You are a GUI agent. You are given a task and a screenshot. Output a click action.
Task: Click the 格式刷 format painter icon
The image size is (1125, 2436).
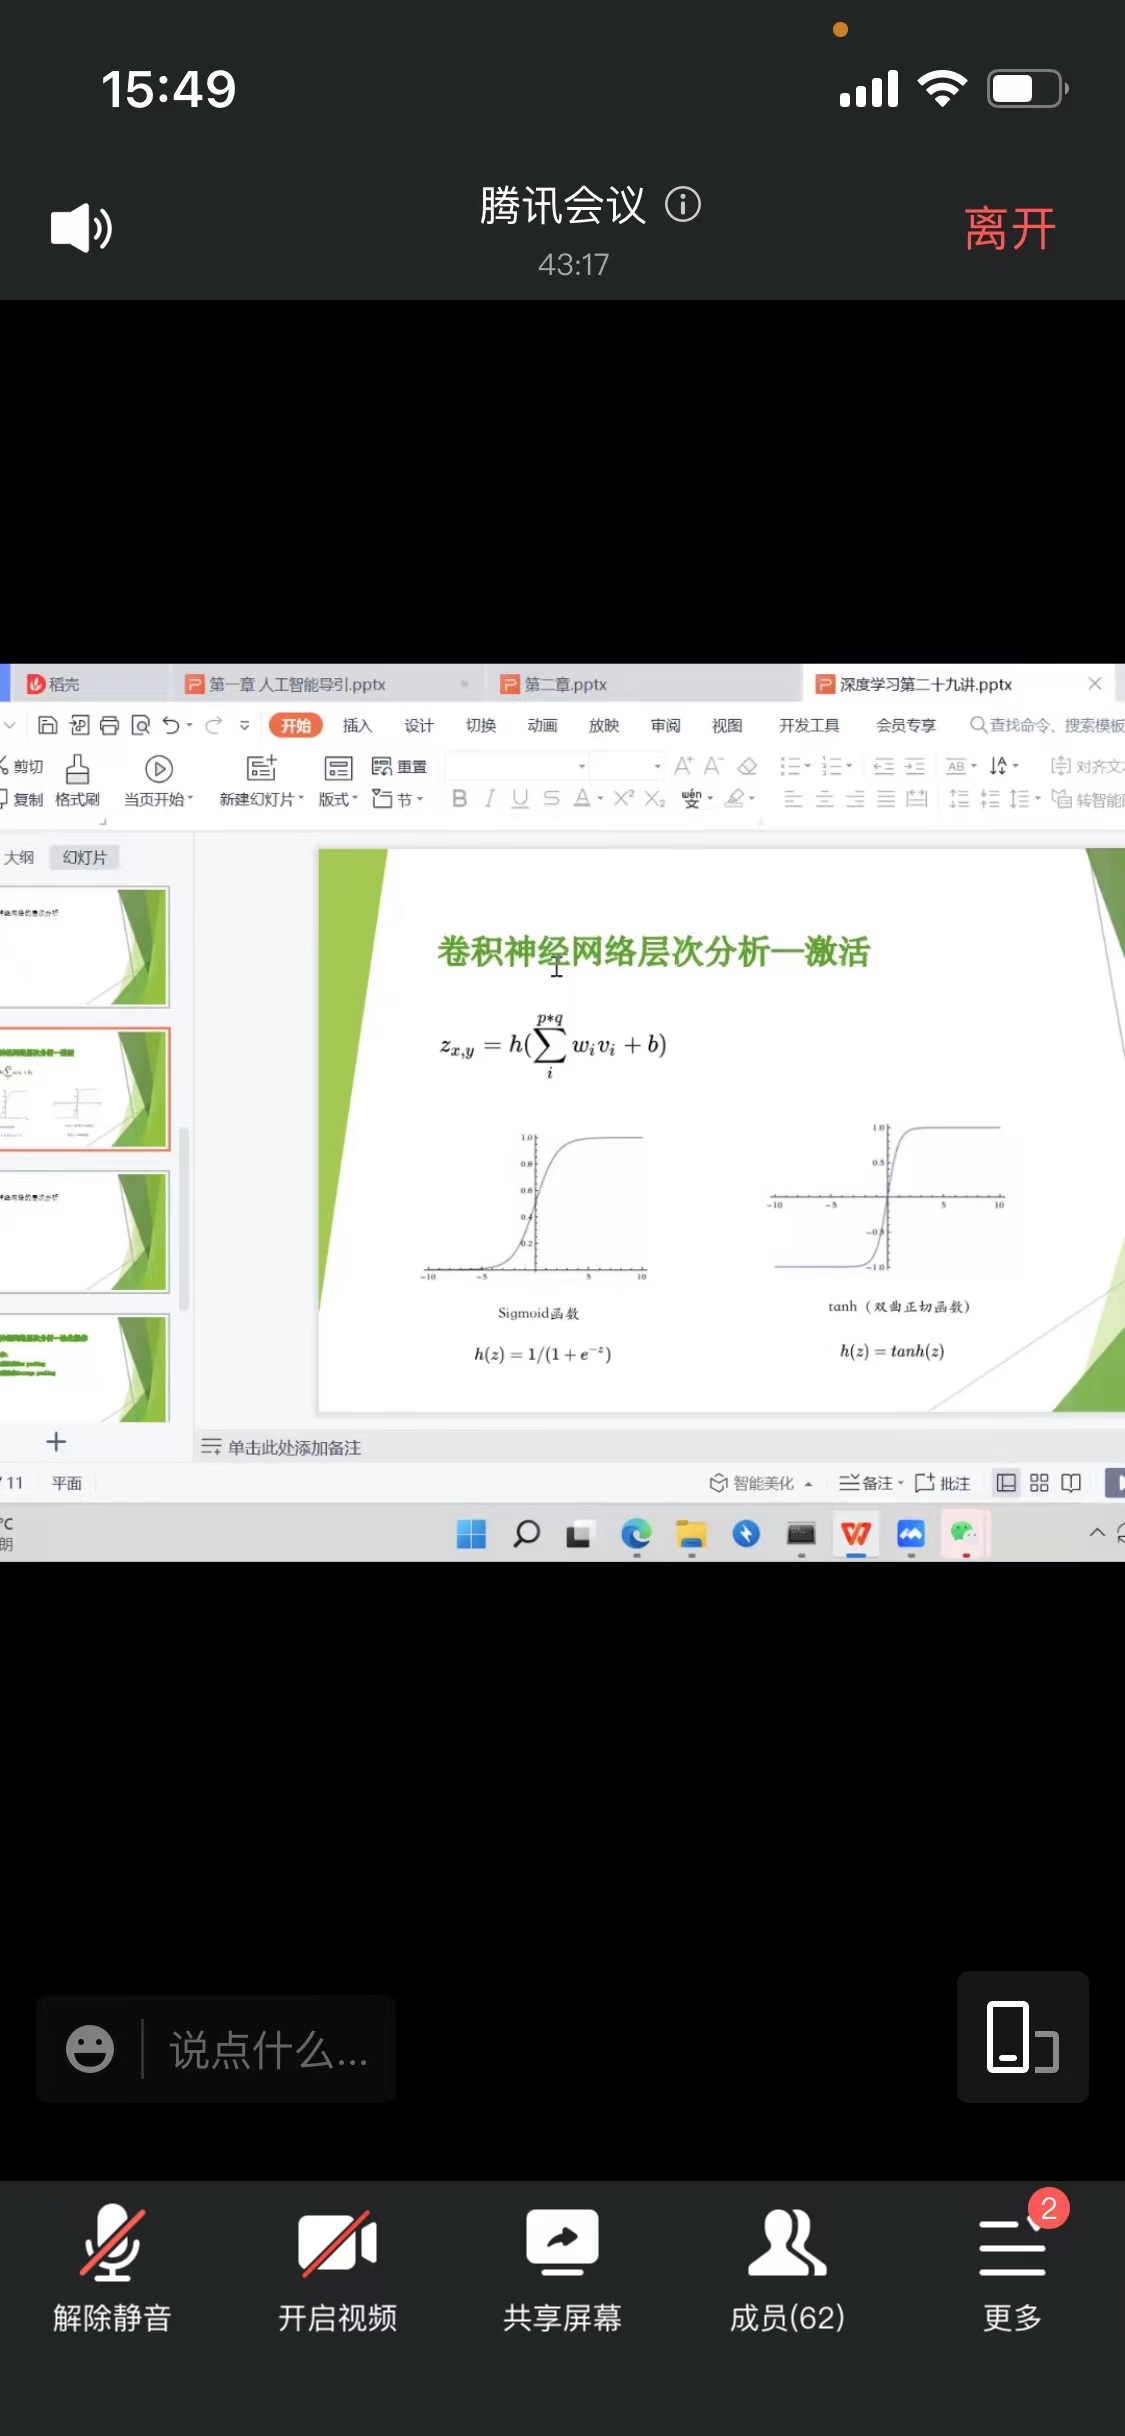[x=77, y=781]
